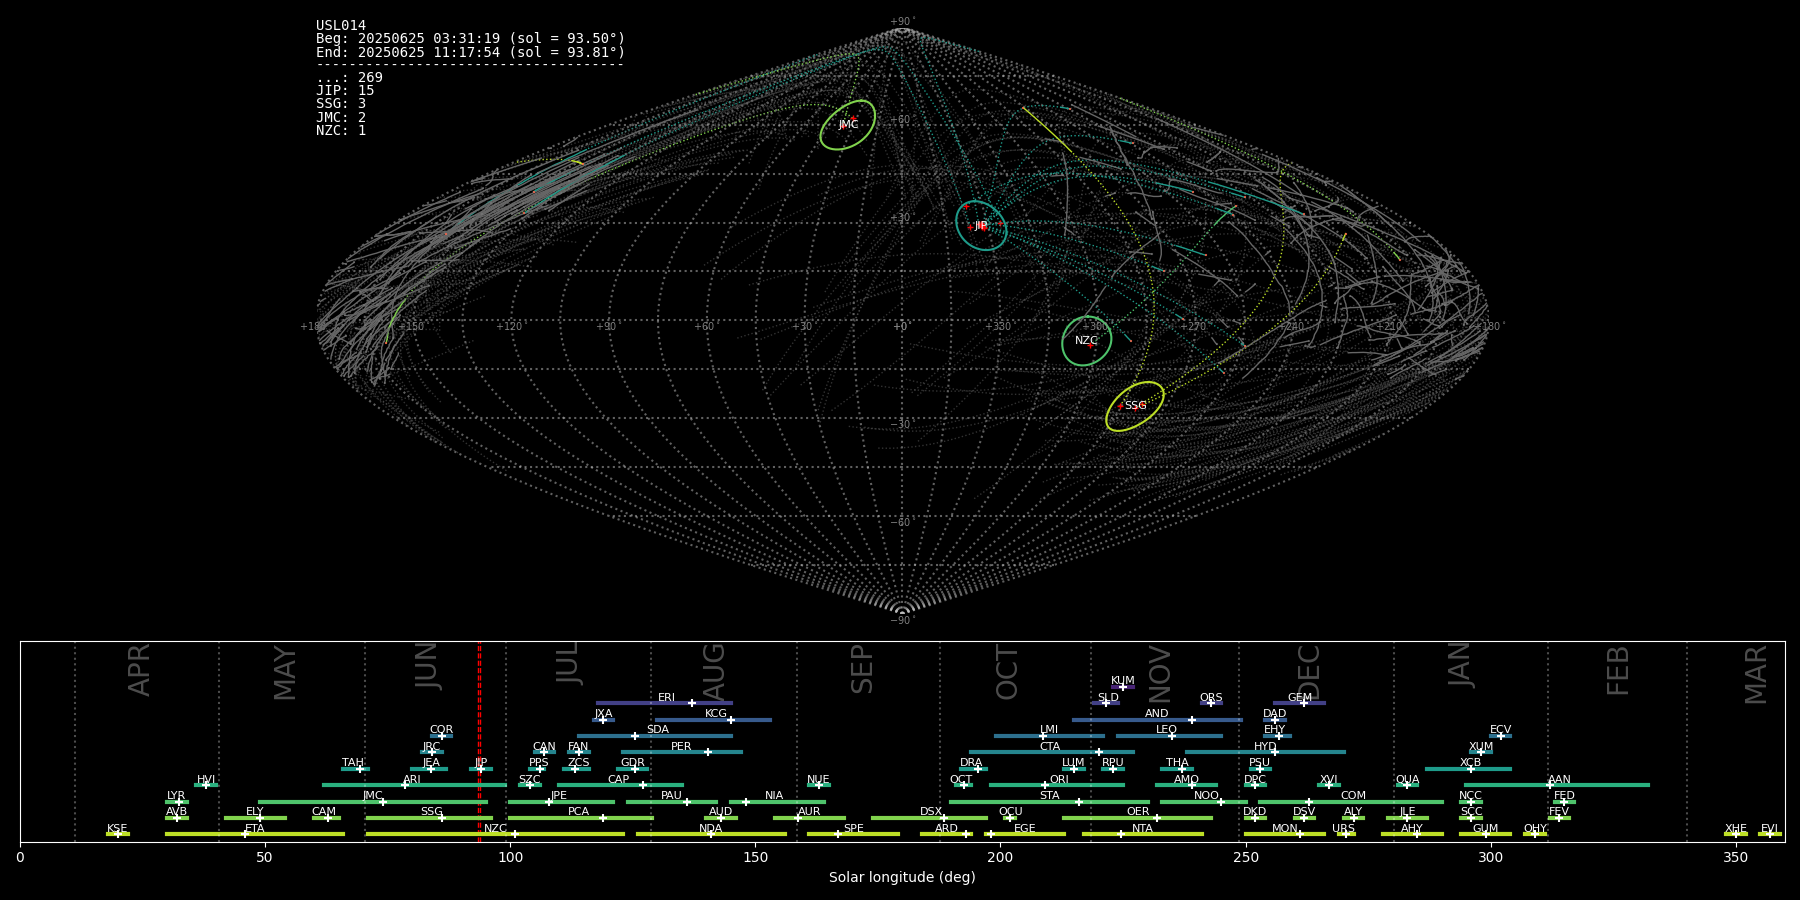Click the QUA shower label in timeline
The height and width of the screenshot is (900, 1800).
point(1407,780)
